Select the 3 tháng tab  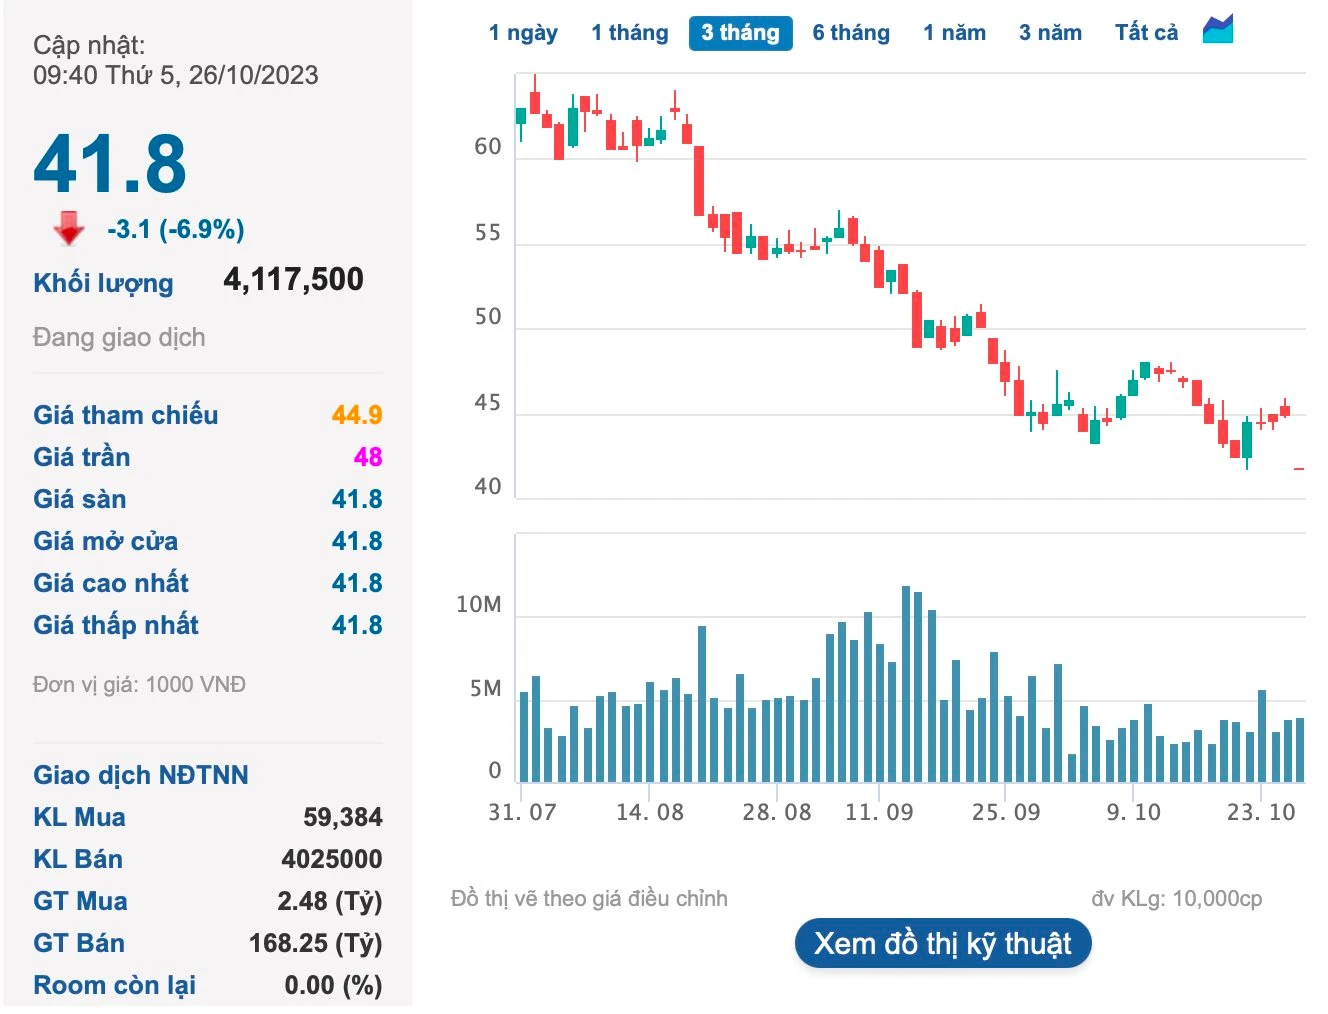tap(740, 33)
